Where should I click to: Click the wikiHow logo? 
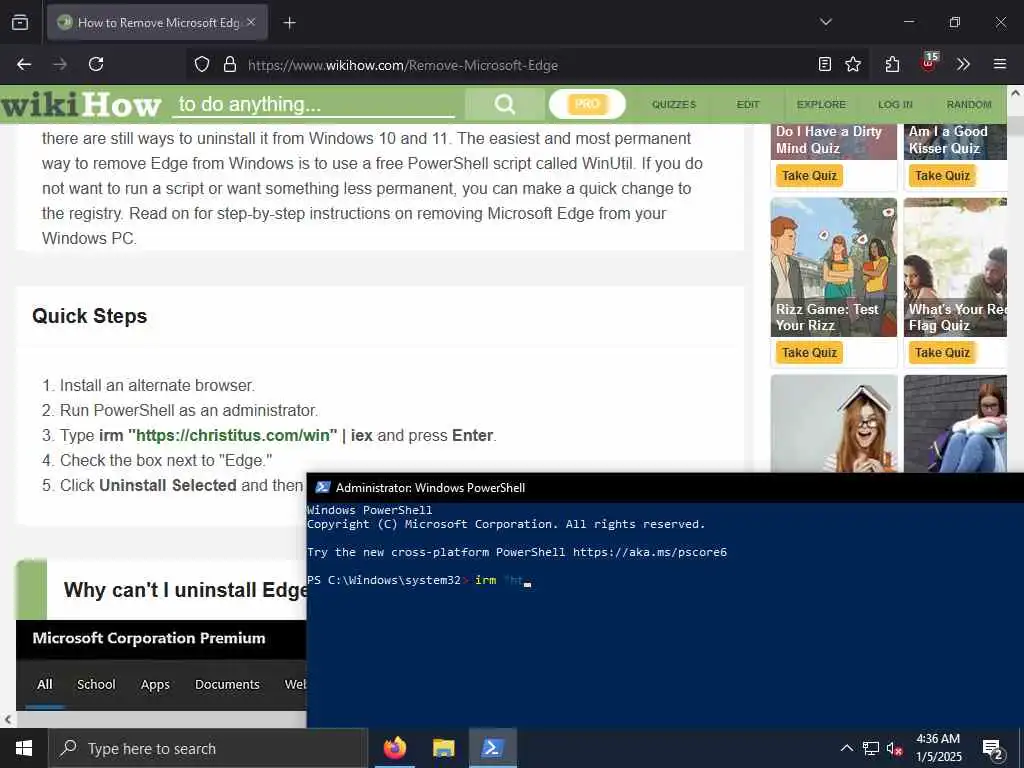[81, 104]
